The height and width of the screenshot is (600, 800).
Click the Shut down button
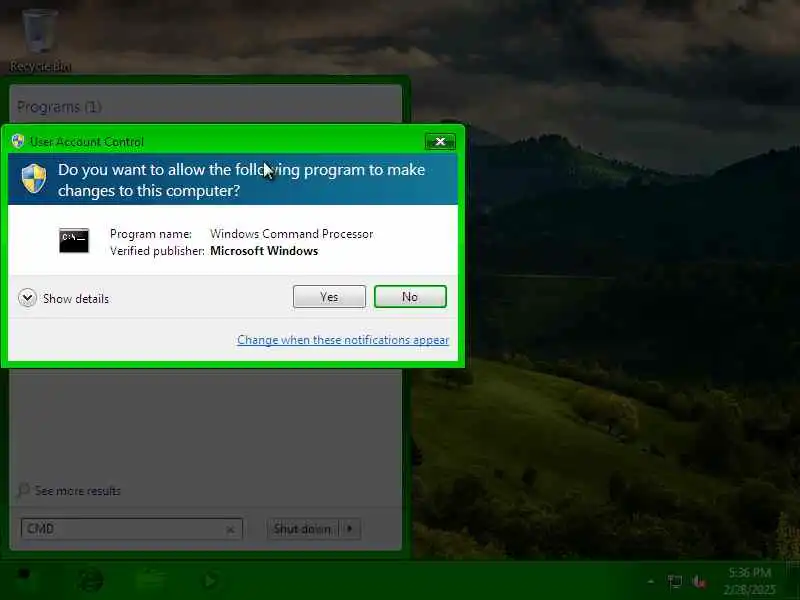tap(302, 529)
